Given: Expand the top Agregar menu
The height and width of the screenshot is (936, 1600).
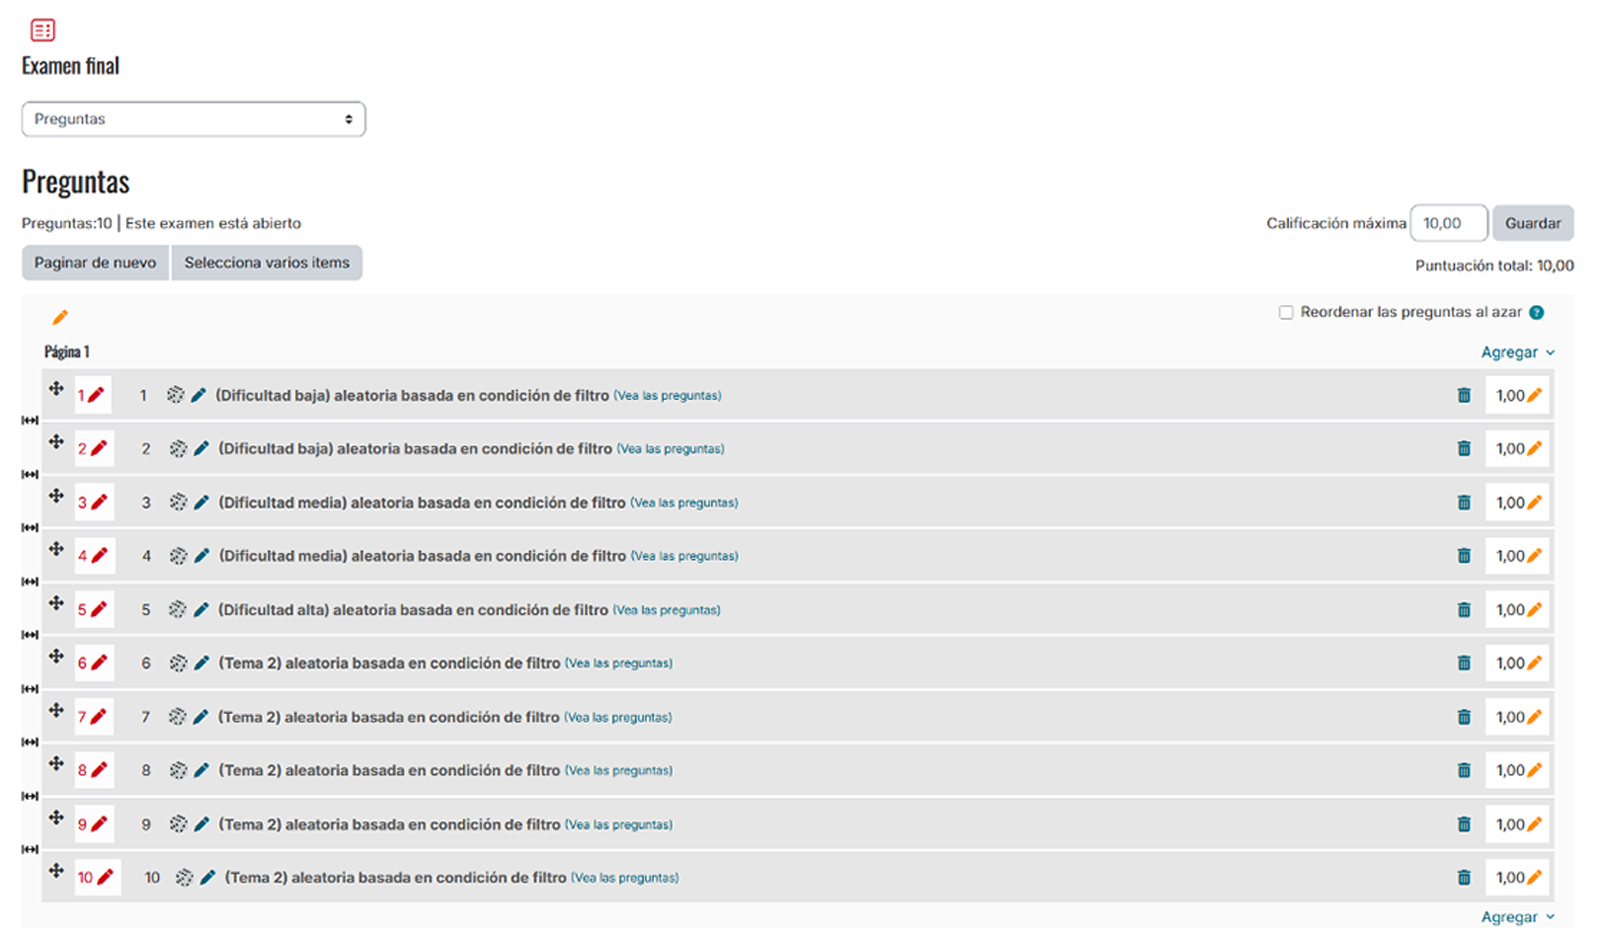Looking at the screenshot, I should click(x=1517, y=352).
